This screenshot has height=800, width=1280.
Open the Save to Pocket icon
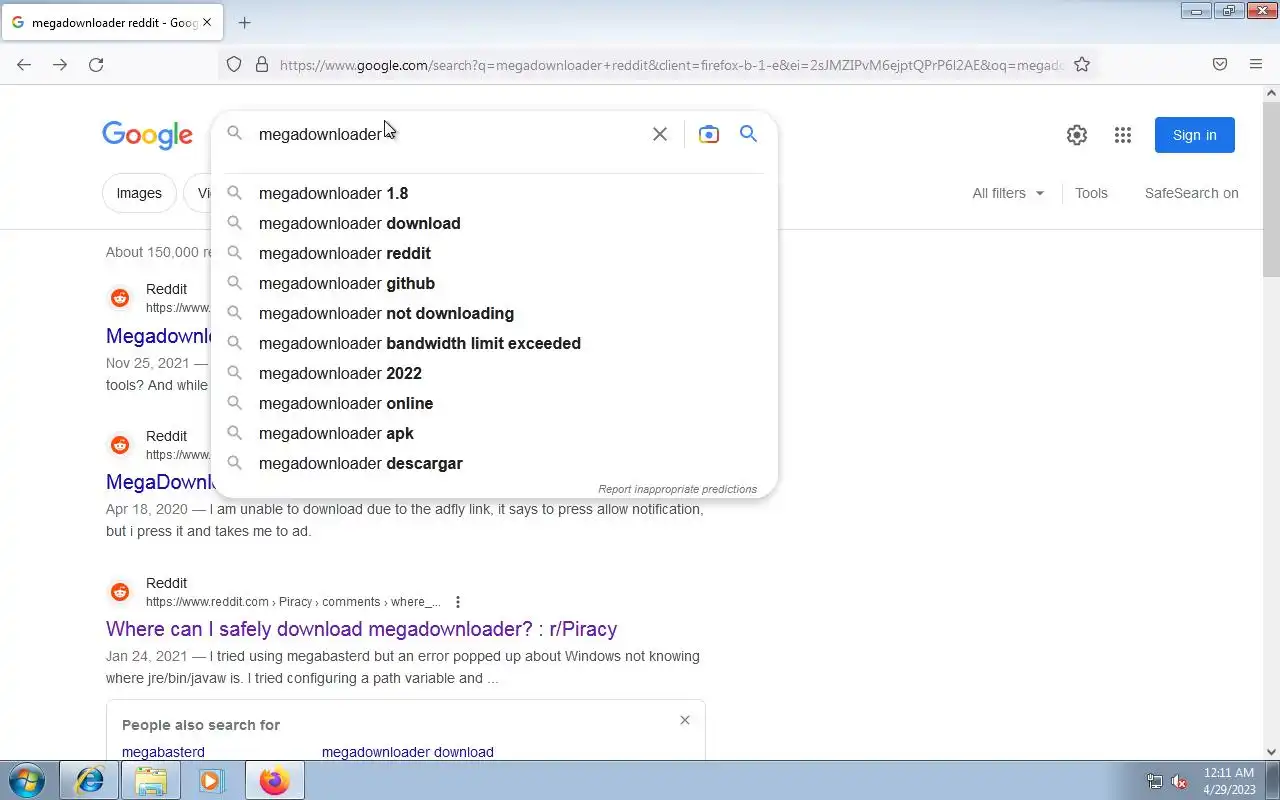coord(1220,65)
